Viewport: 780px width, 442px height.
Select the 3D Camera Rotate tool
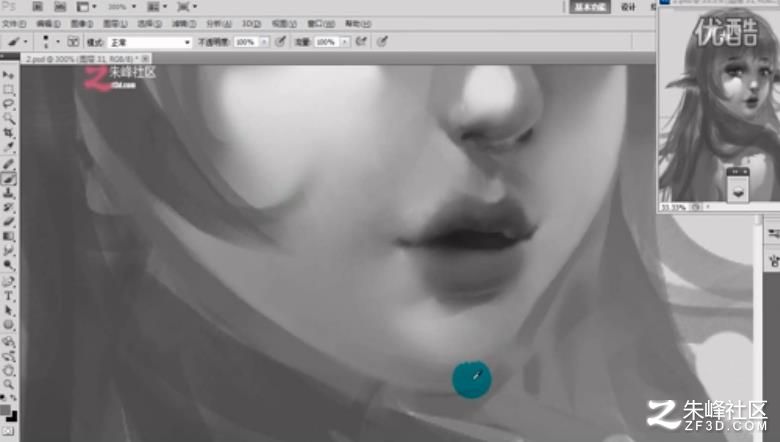pos(8,356)
